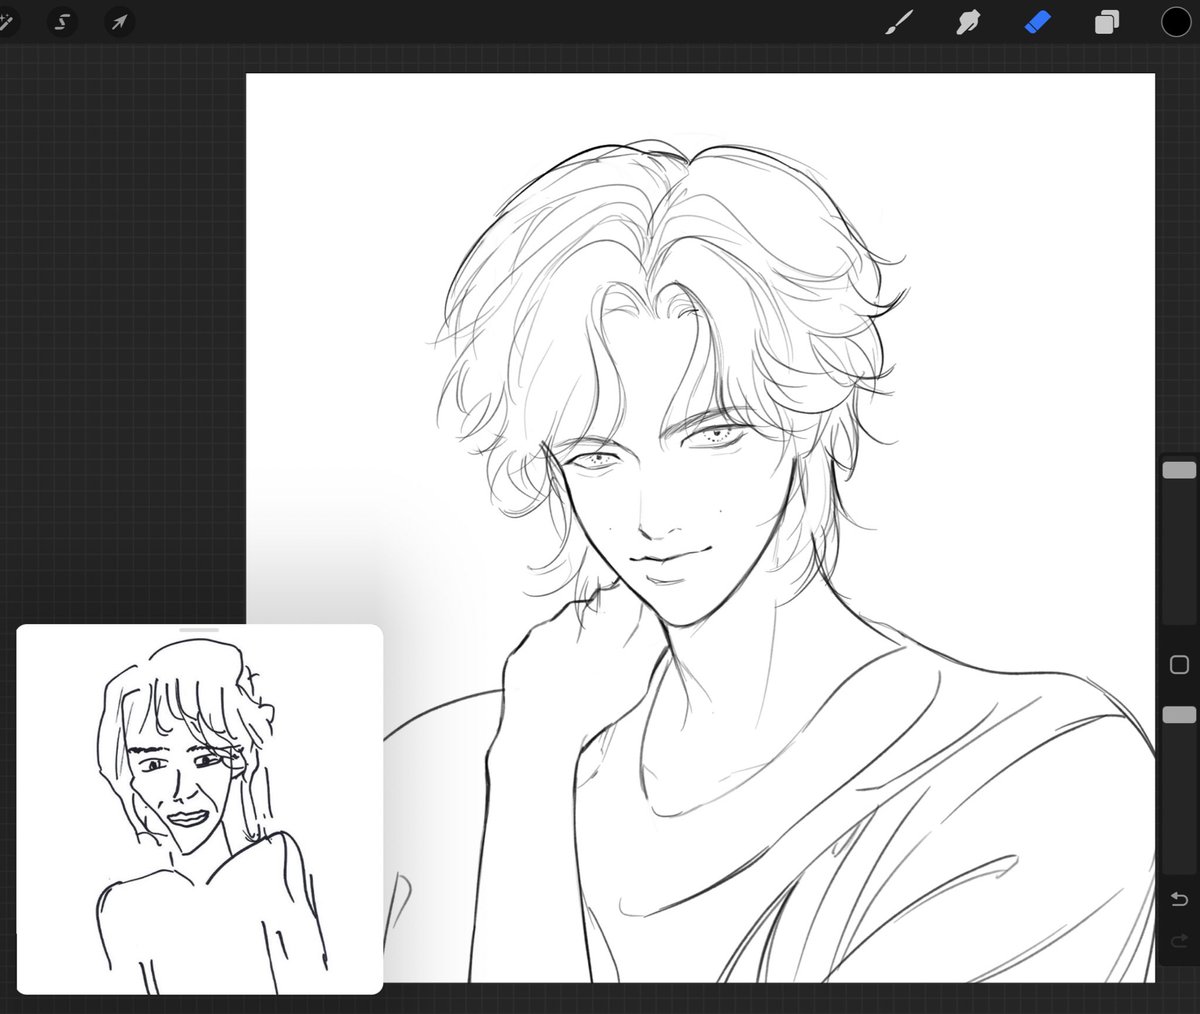1200x1014 pixels.
Task: Tap the square modify button on sidebar
Action: [1179, 665]
